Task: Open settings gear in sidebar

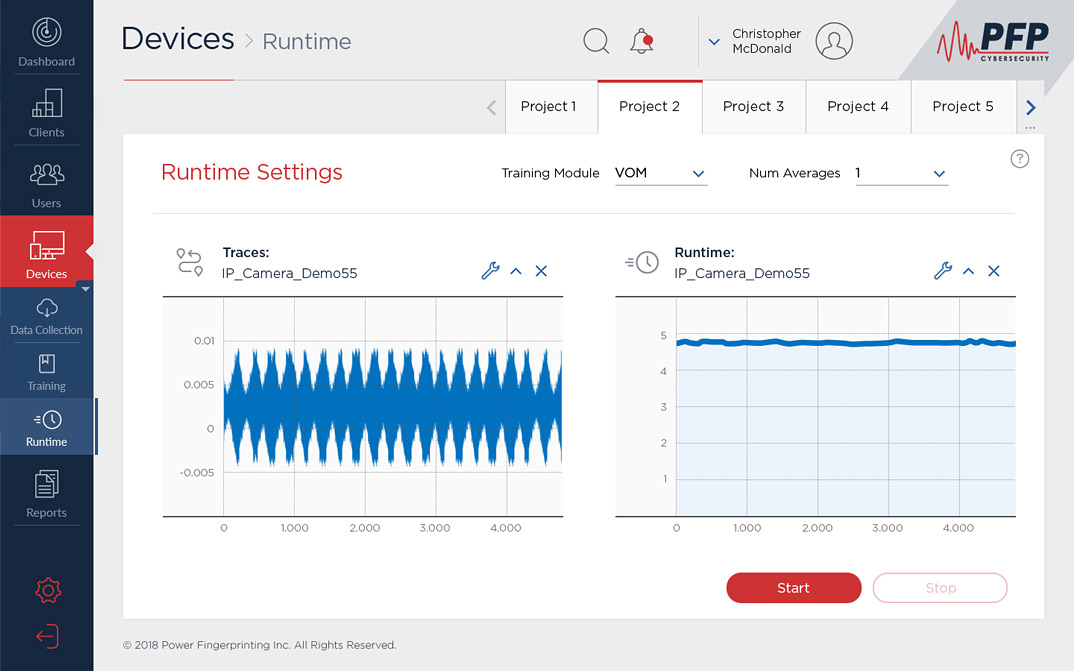Action: (48, 590)
